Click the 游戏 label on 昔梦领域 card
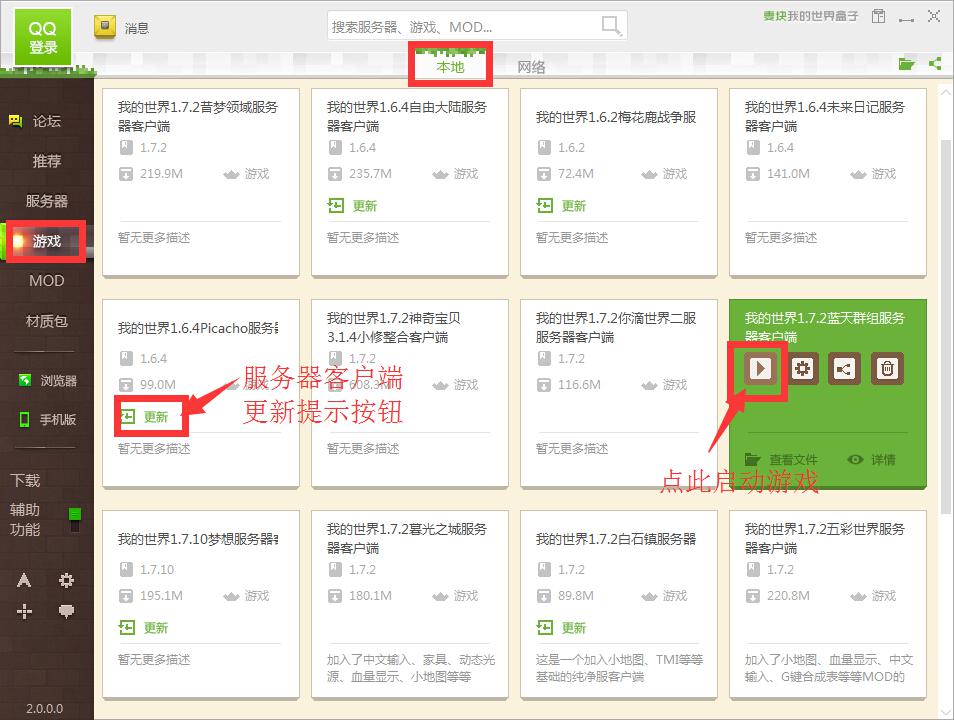Screen dimensions: 954x720 [x=257, y=174]
